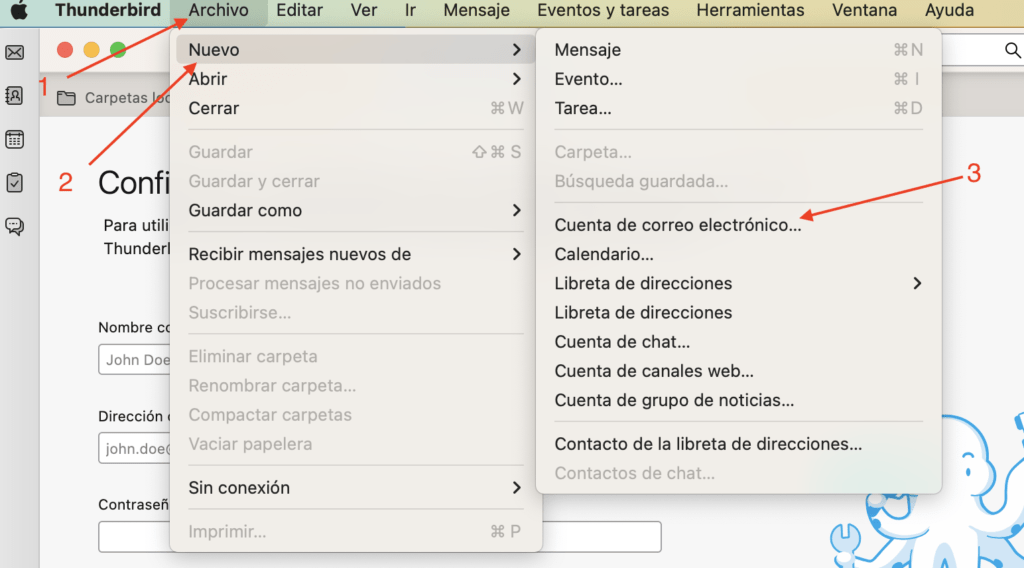Open the Mail envelope sidebar icon
Screen dimensions: 1024x568
click(x=14, y=52)
